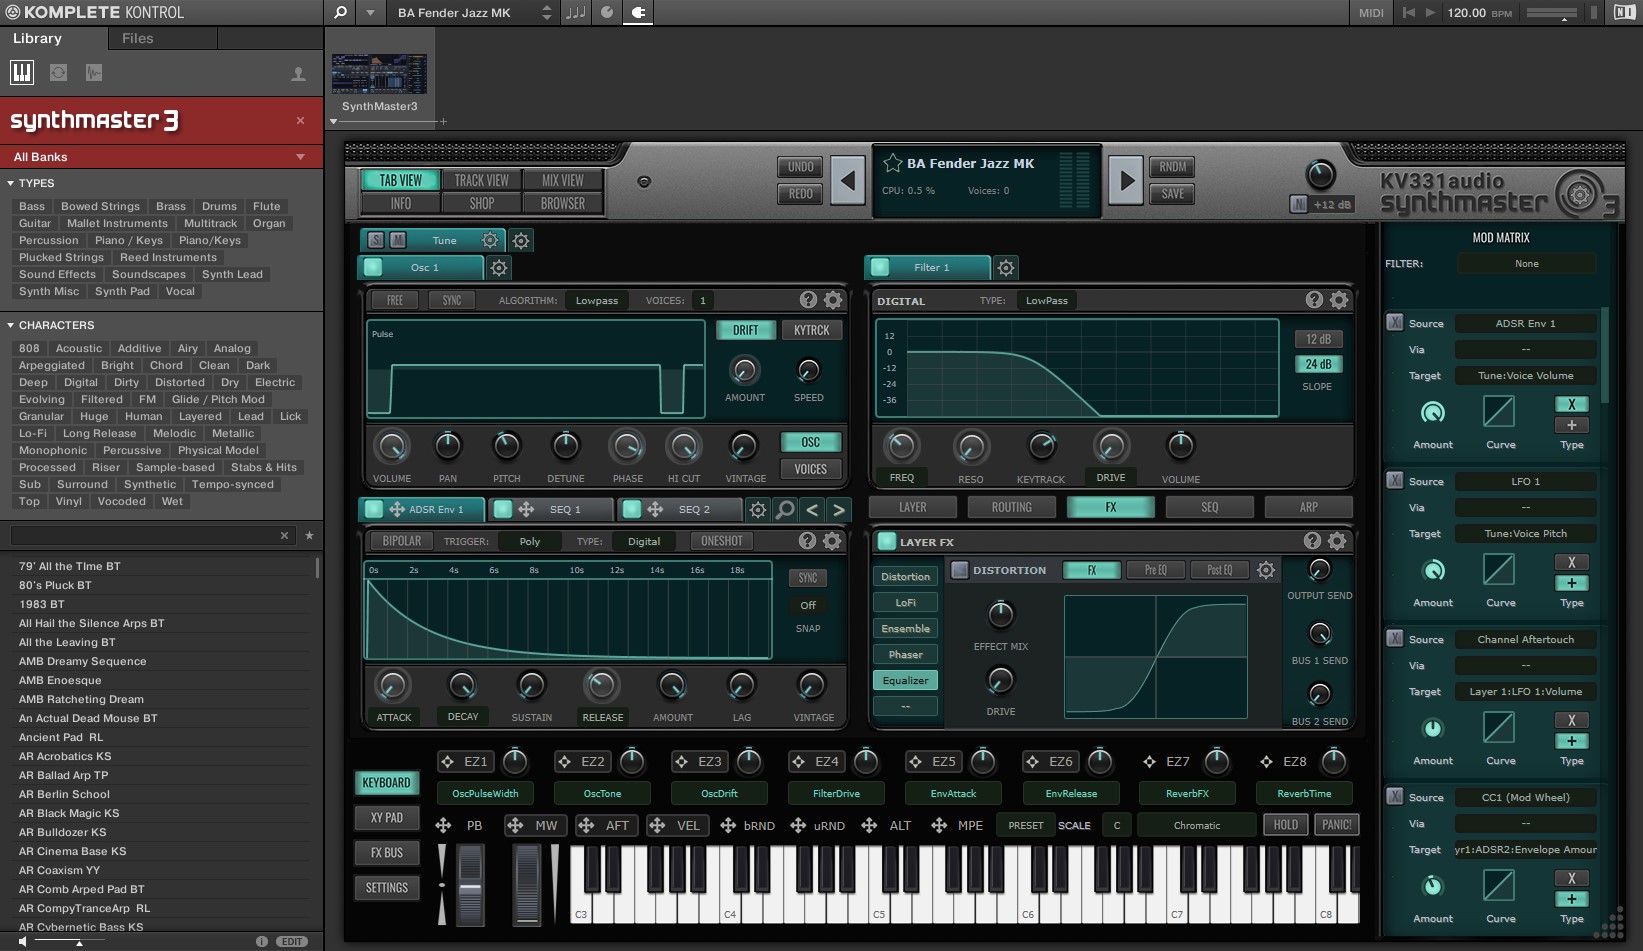The width and height of the screenshot is (1643, 951).
Task: Open the envelope TRIGGER Poly dropdown
Action: click(530, 541)
